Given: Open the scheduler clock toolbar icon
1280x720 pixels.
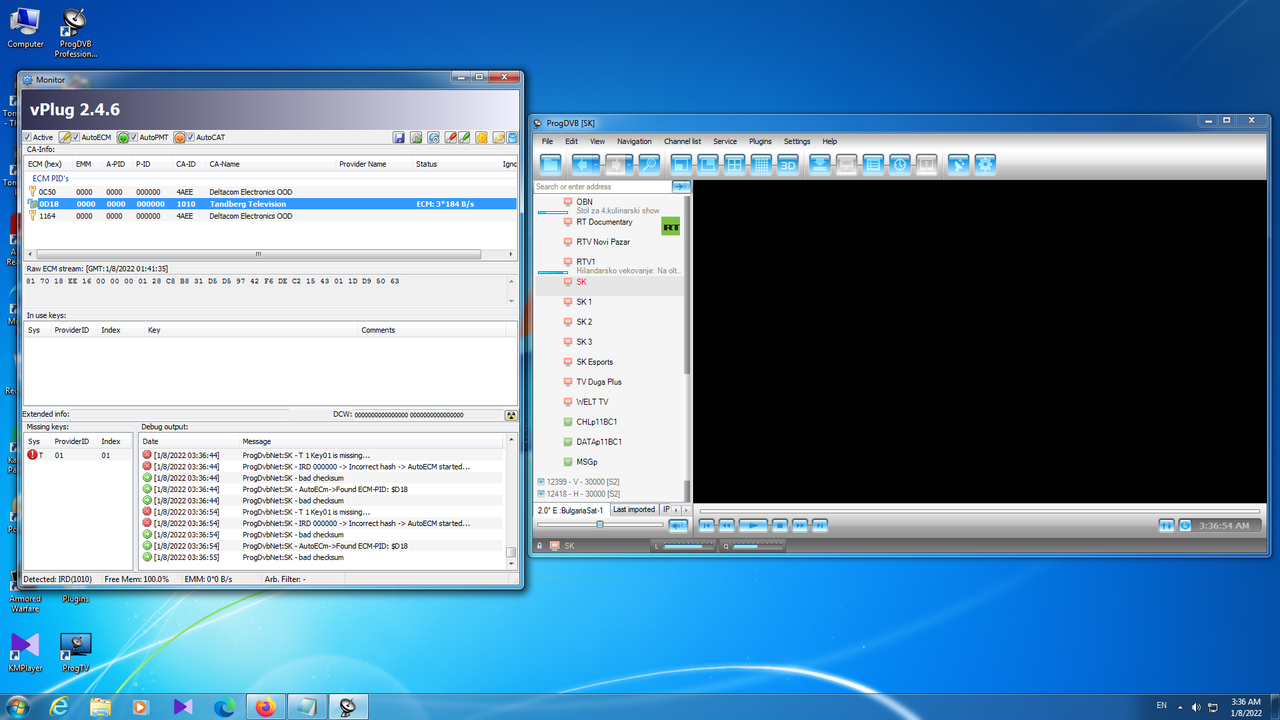Looking at the screenshot, I should 900,165.
